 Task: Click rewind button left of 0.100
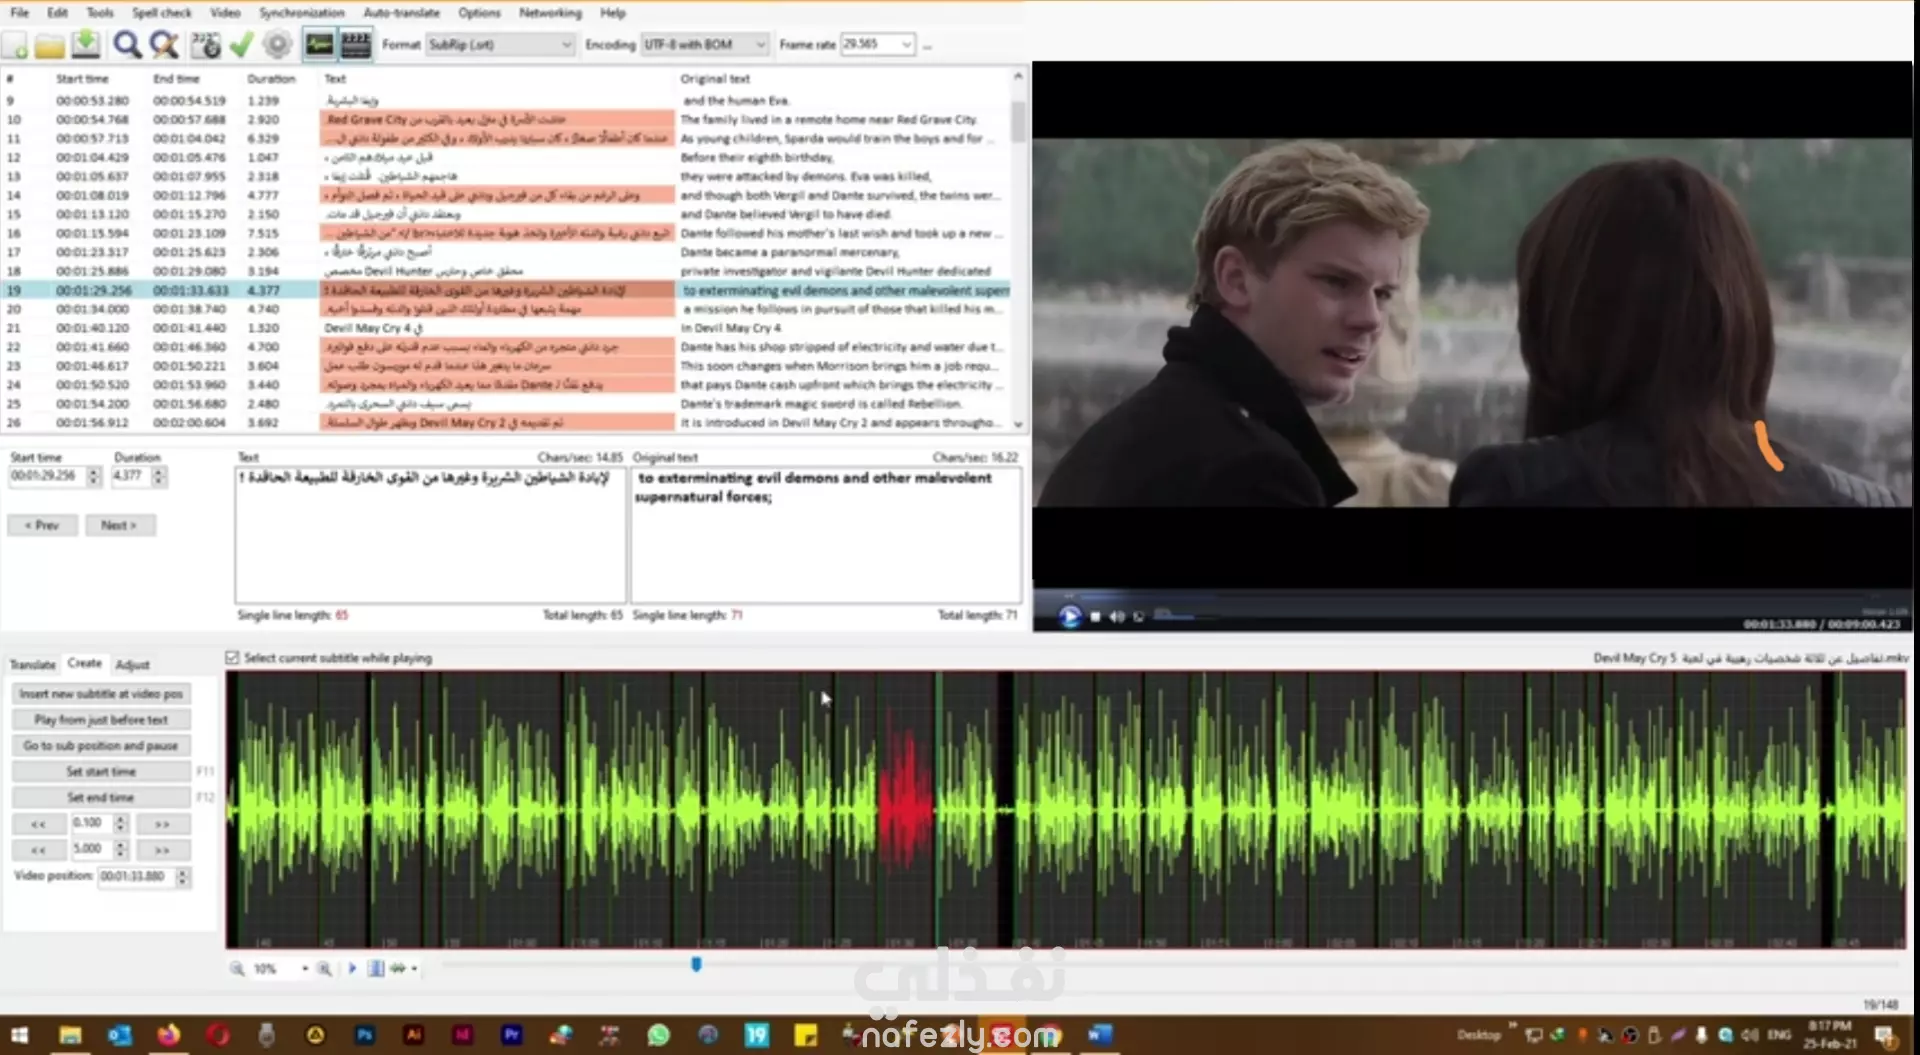[39, 823]
